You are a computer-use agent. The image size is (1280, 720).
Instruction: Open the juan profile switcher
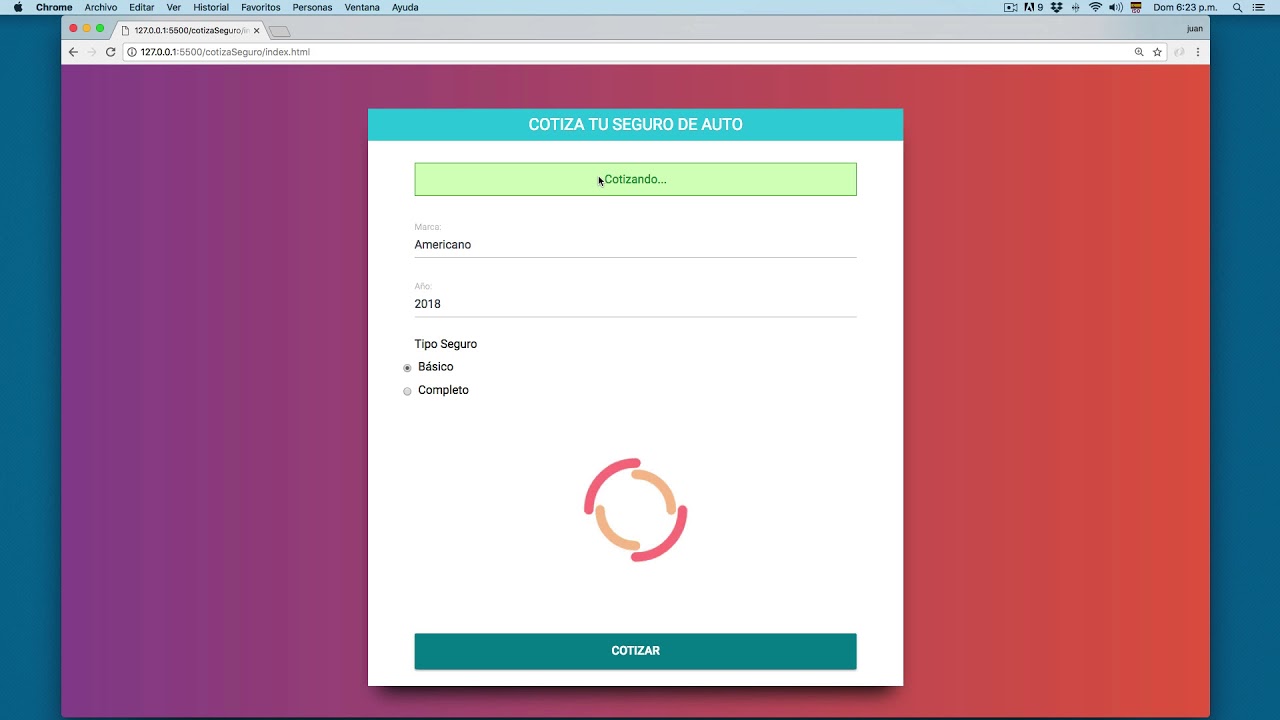[x=1194, y=29]
